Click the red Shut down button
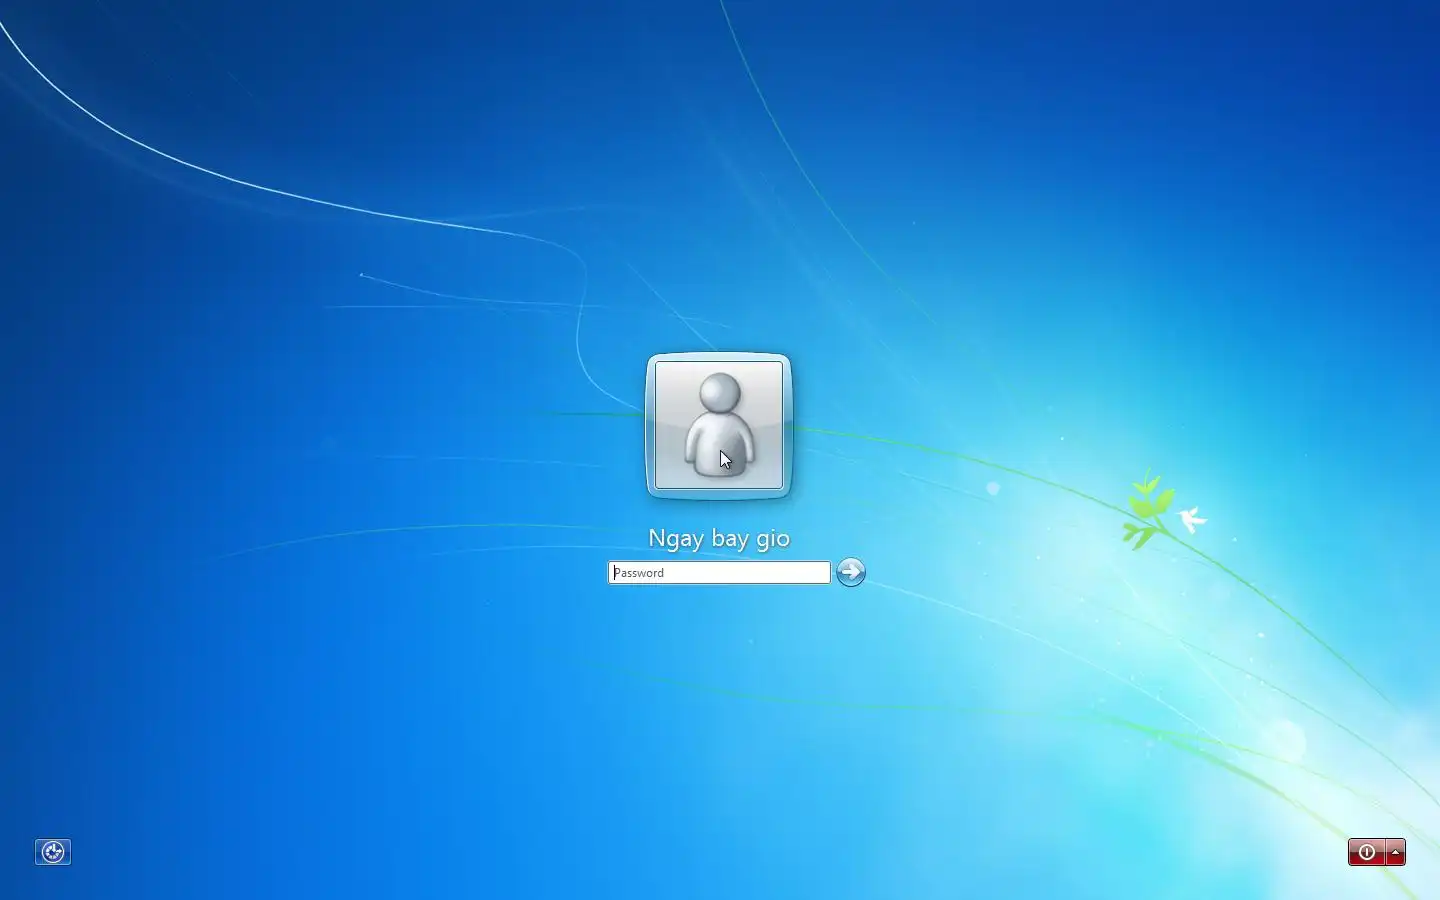Screen dimensions: 1440x900 [x=1366, y=852]
